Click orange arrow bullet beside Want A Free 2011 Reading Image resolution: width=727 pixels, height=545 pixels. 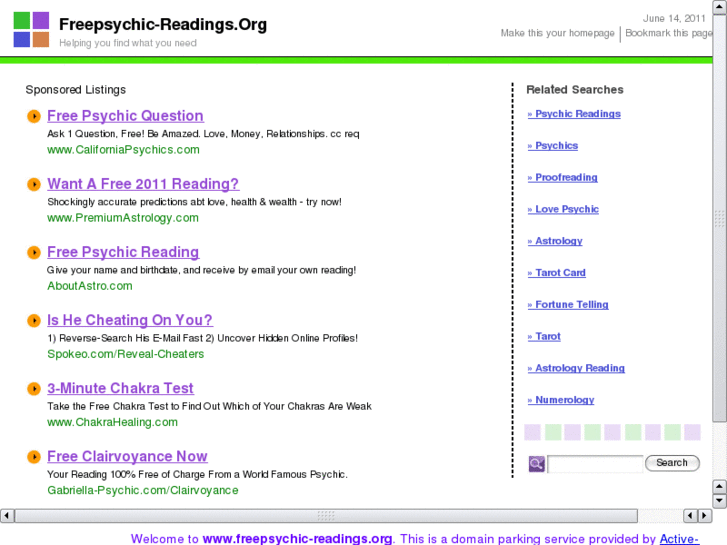pyautogui.click(x=34, y=184)
